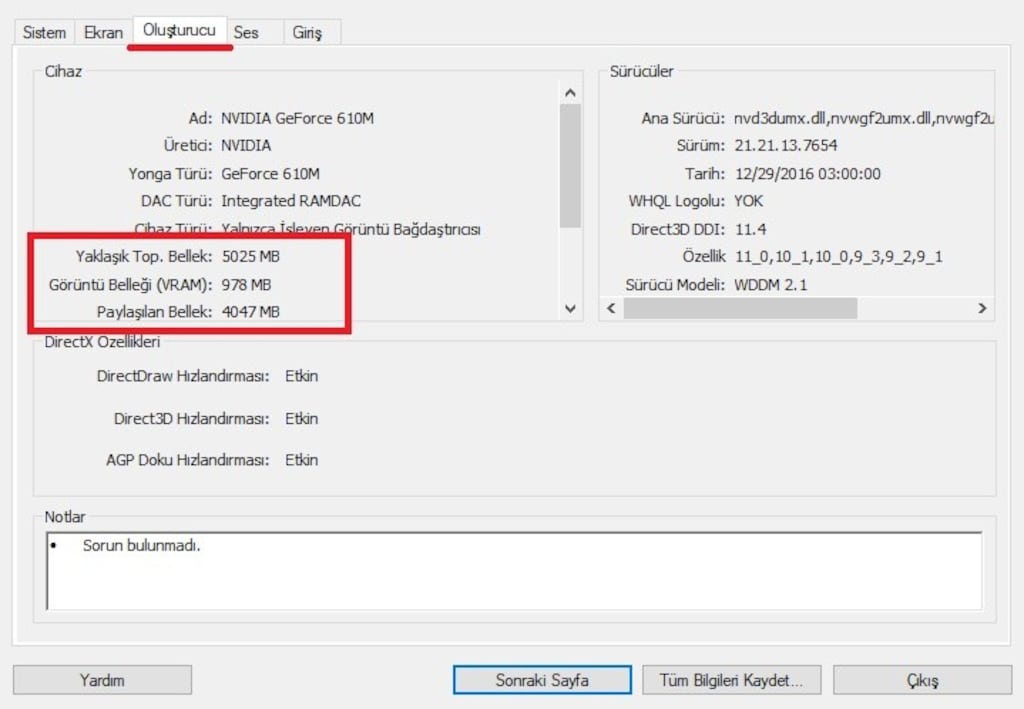Image resolution: width=1024 pixels, height=709 pixels.
Task: Click the Ana Sürücü nvd3dumx.dll value
Action: tap(864, 118)
